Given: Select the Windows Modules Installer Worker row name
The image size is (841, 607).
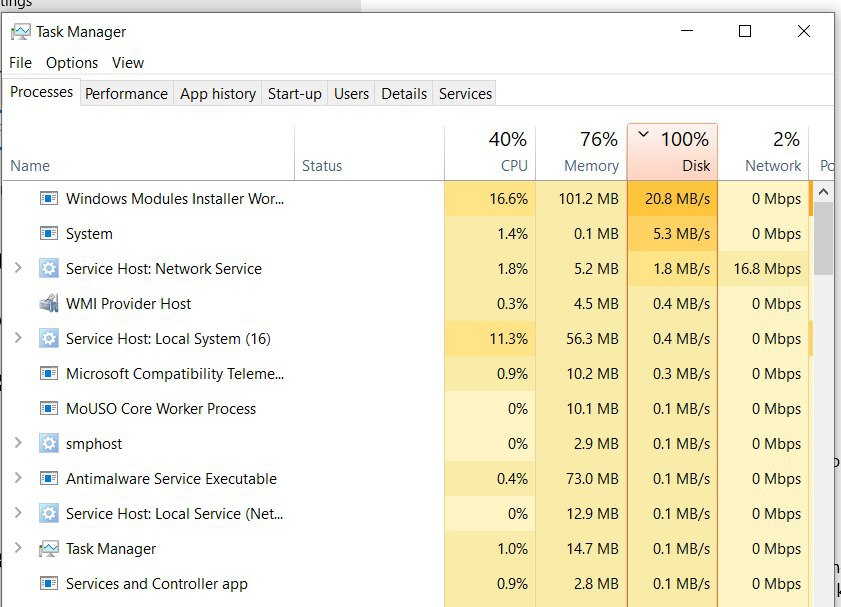Looking at the screenshot, I should (x=175, y=199).
